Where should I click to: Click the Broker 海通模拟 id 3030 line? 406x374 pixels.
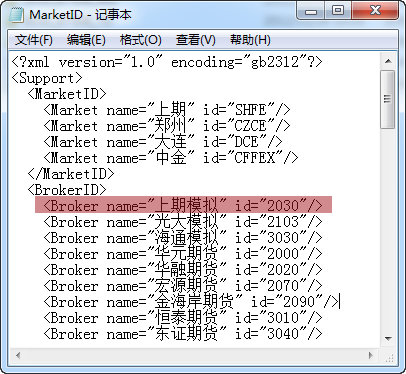[183, 238]
